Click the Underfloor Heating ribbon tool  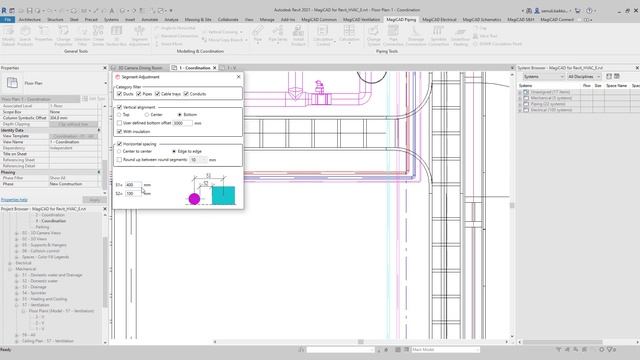click(x=460, y=36)
